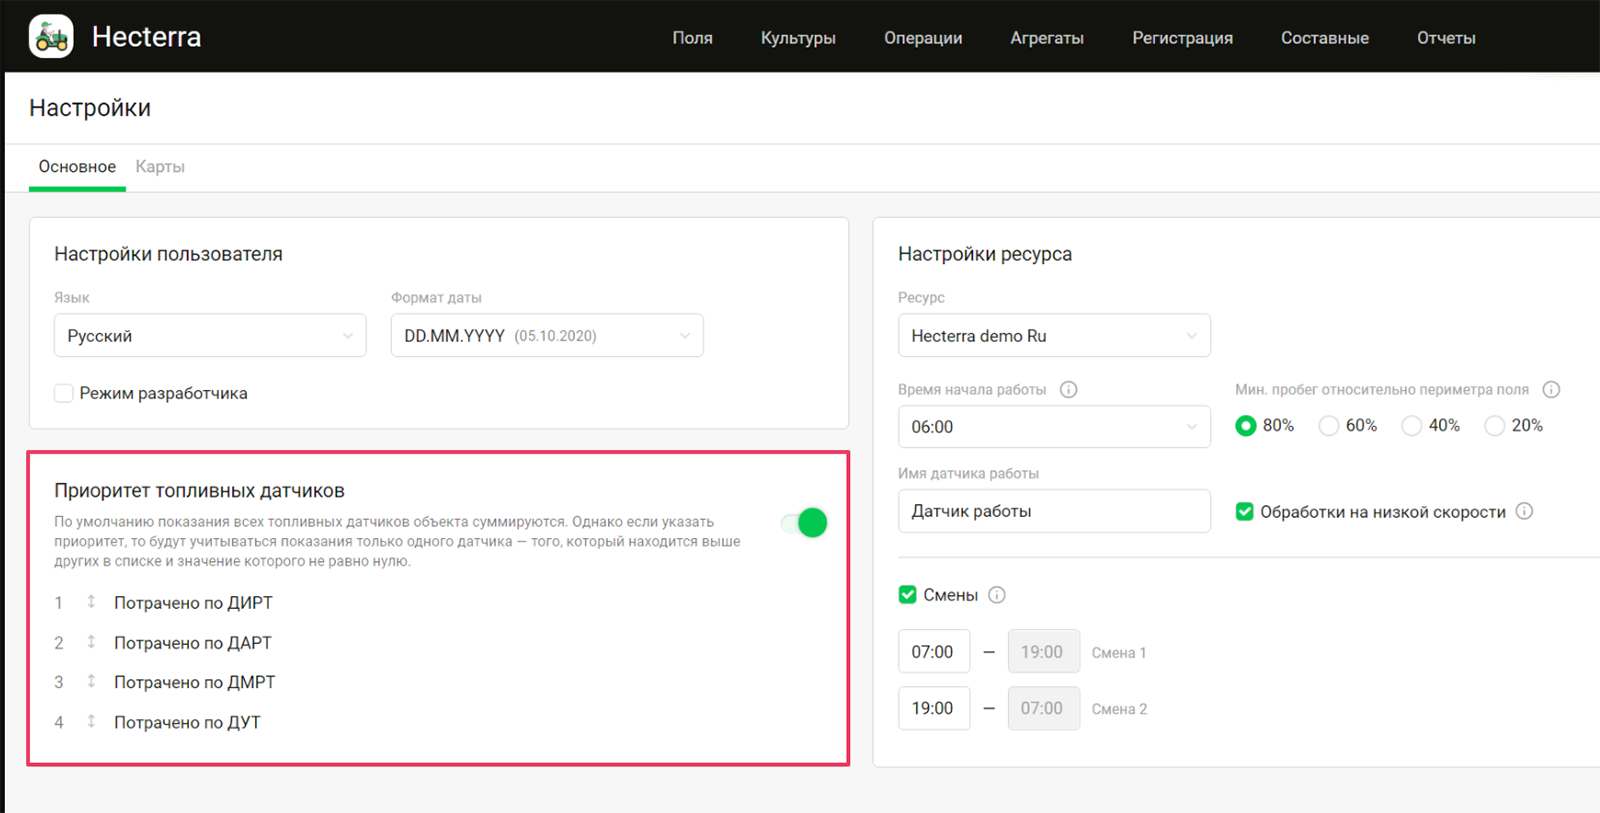The width and height of the screenshot is (1600, 813).
Task: Click the Настройки ресурса heading
Action: point(985,254)
